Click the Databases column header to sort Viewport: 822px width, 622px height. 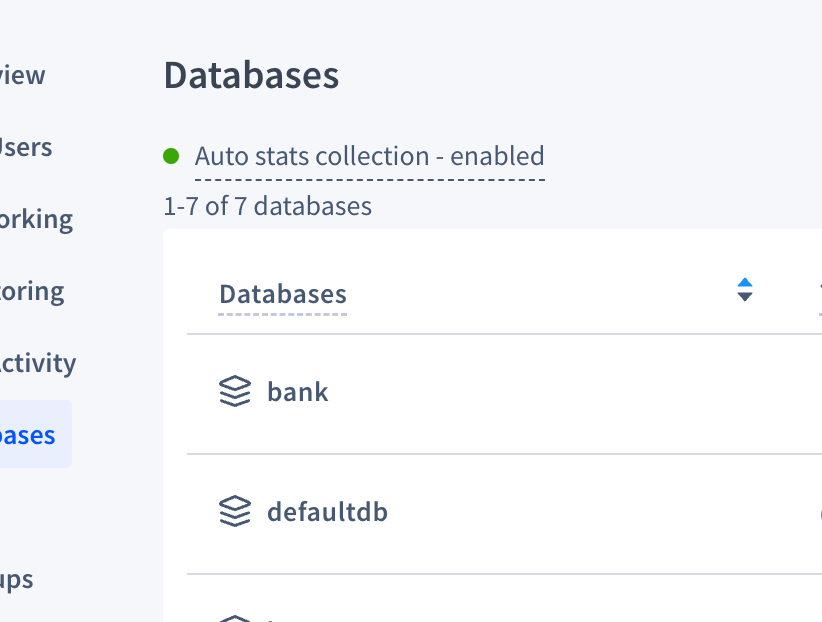click(x=282, y=293)
